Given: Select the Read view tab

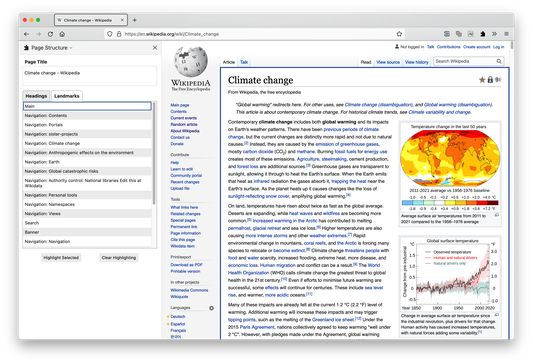Looking at the screenshot, I should point(366,62).
